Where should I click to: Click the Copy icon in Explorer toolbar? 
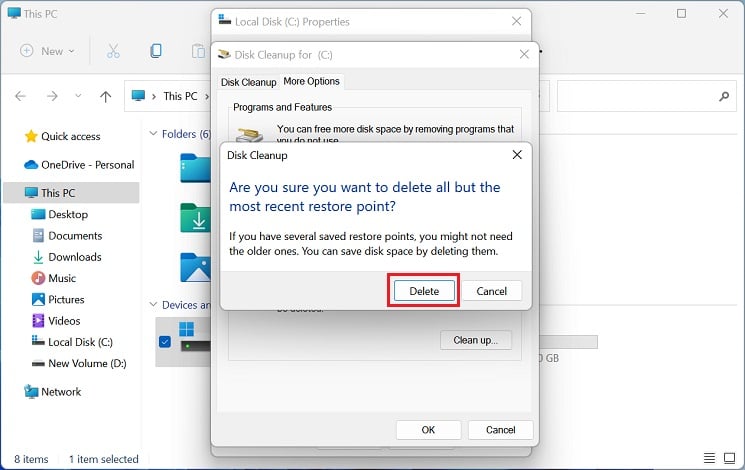155,51
